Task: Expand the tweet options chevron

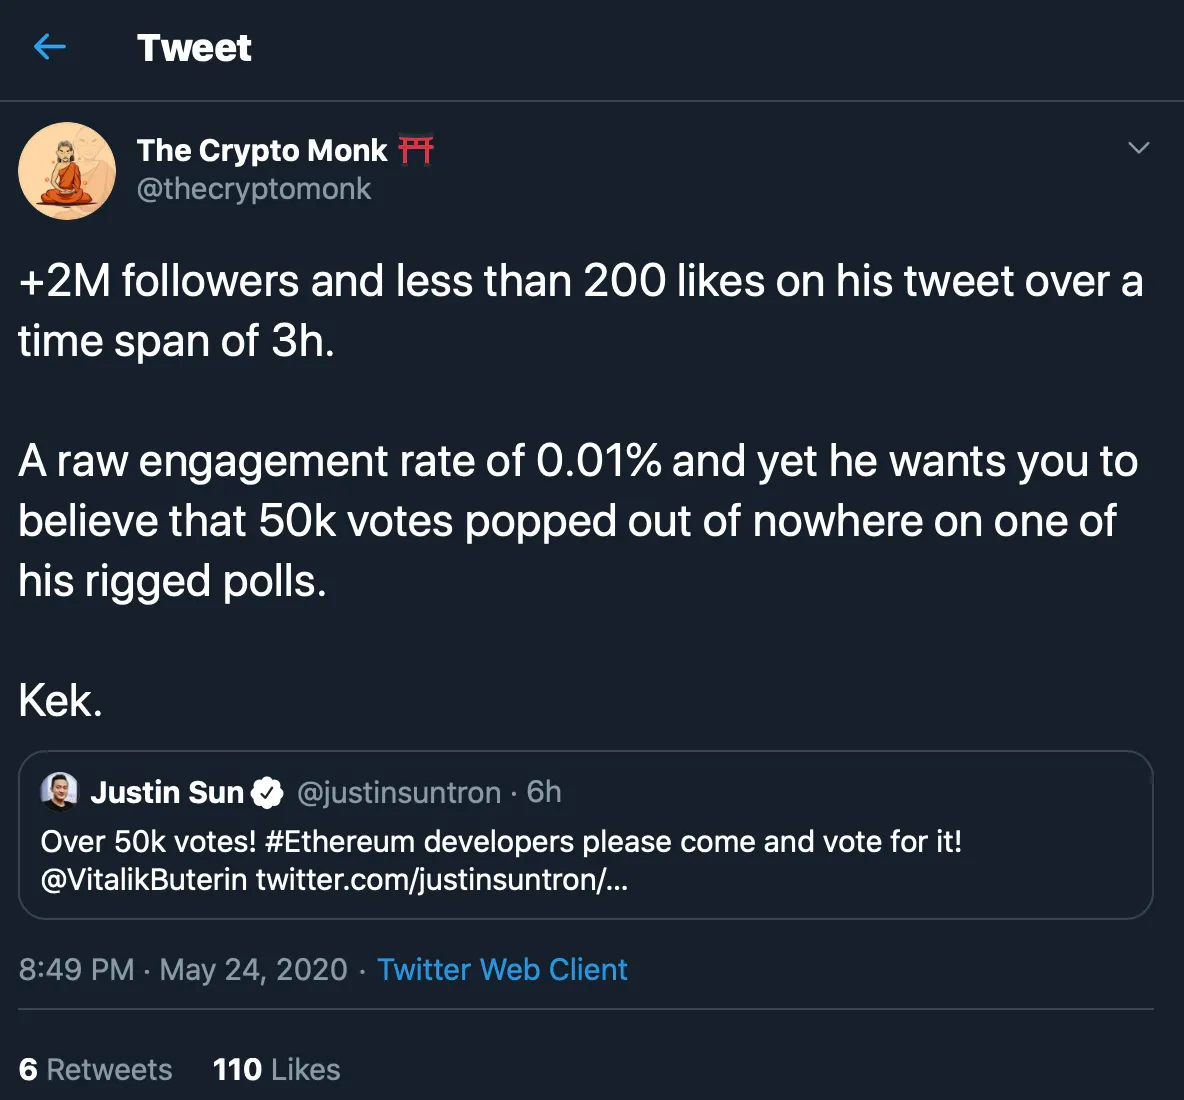Action: coord(1138,148)
